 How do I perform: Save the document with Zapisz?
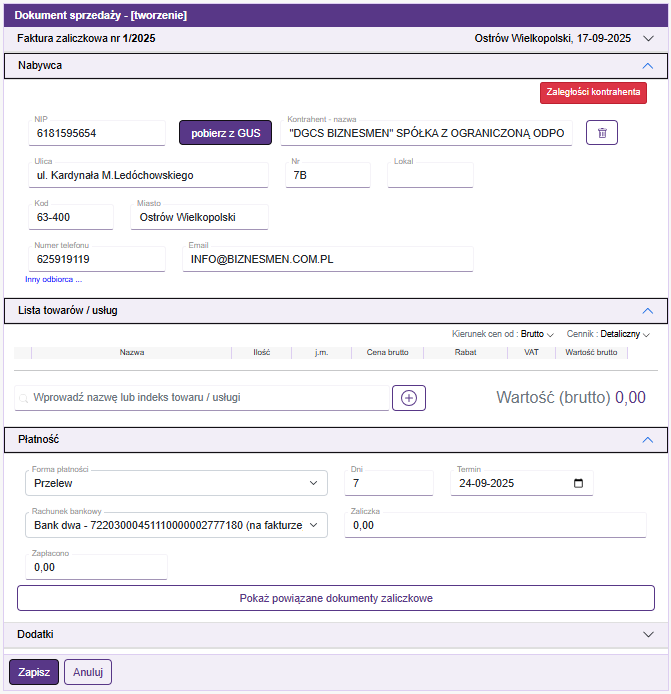click(34, 672)
